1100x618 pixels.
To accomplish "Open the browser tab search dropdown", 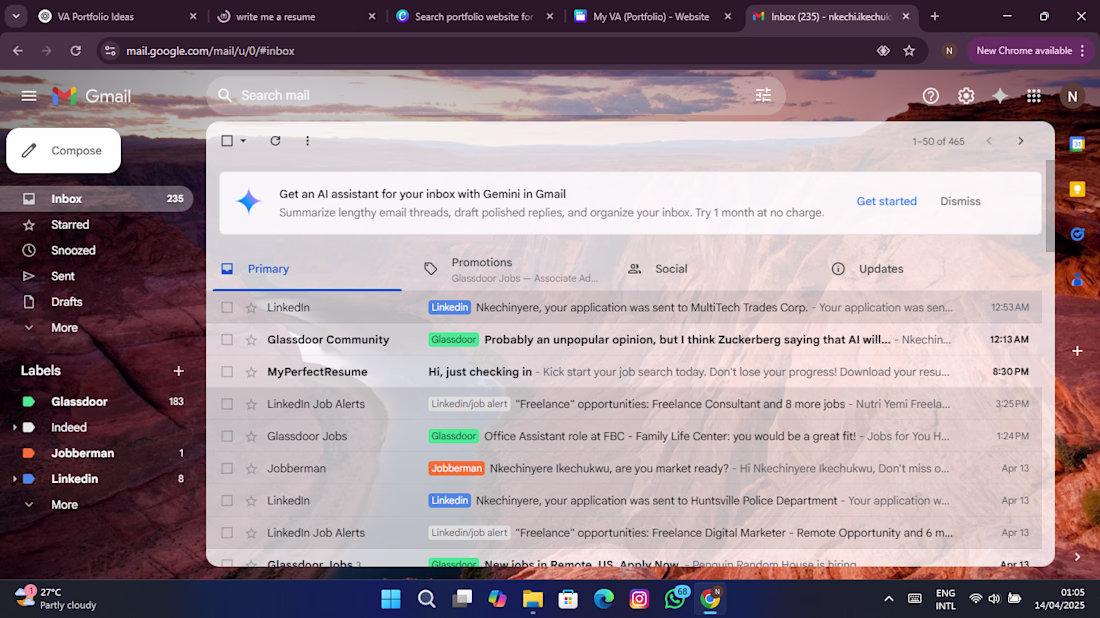I will coord(15,16).
